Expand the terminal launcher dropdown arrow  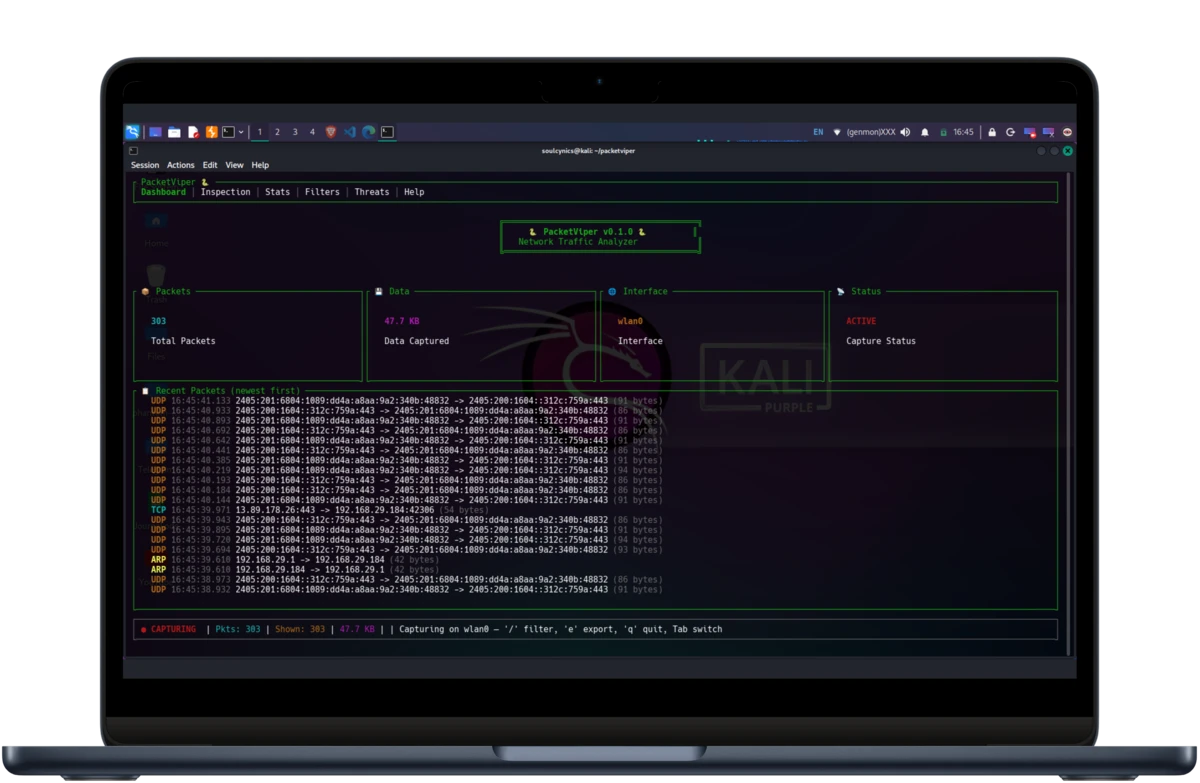[x=241, y=132]
